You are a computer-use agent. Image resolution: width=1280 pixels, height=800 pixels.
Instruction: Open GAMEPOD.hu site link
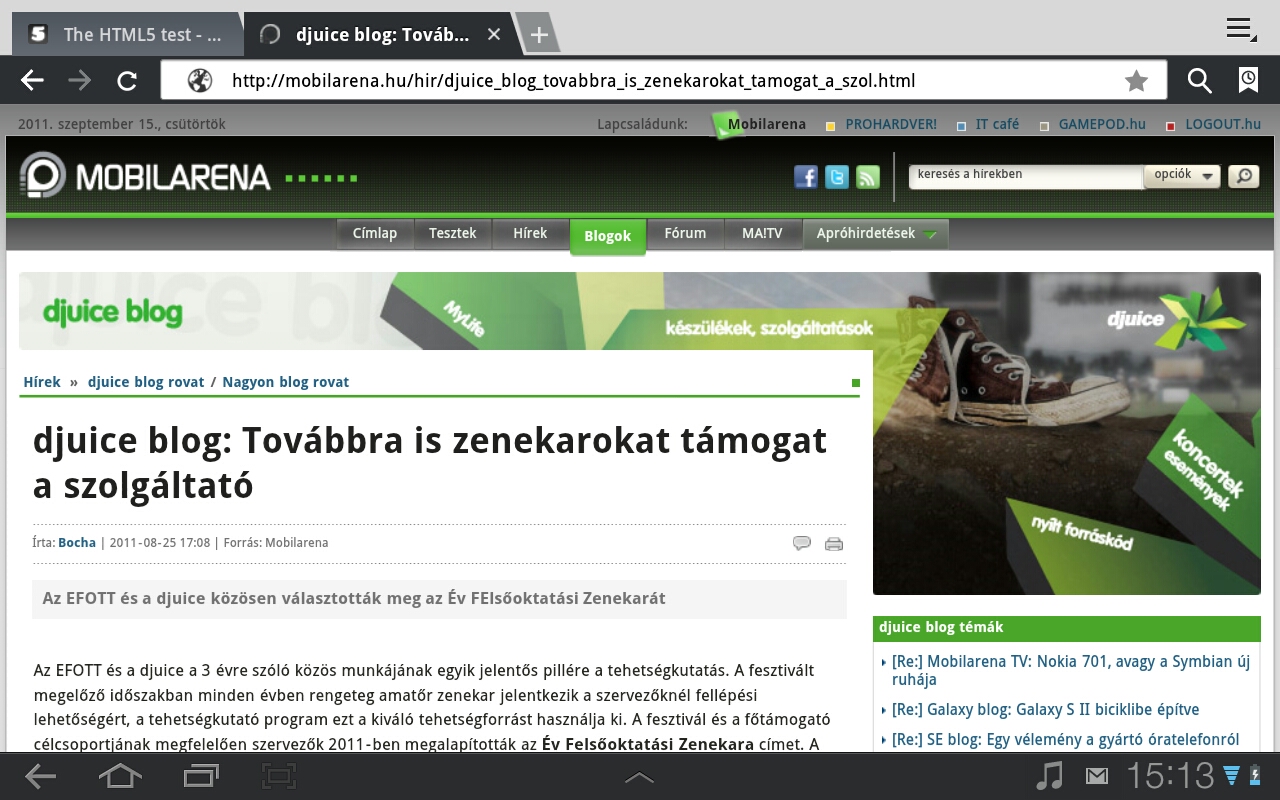click(1102, 125)
